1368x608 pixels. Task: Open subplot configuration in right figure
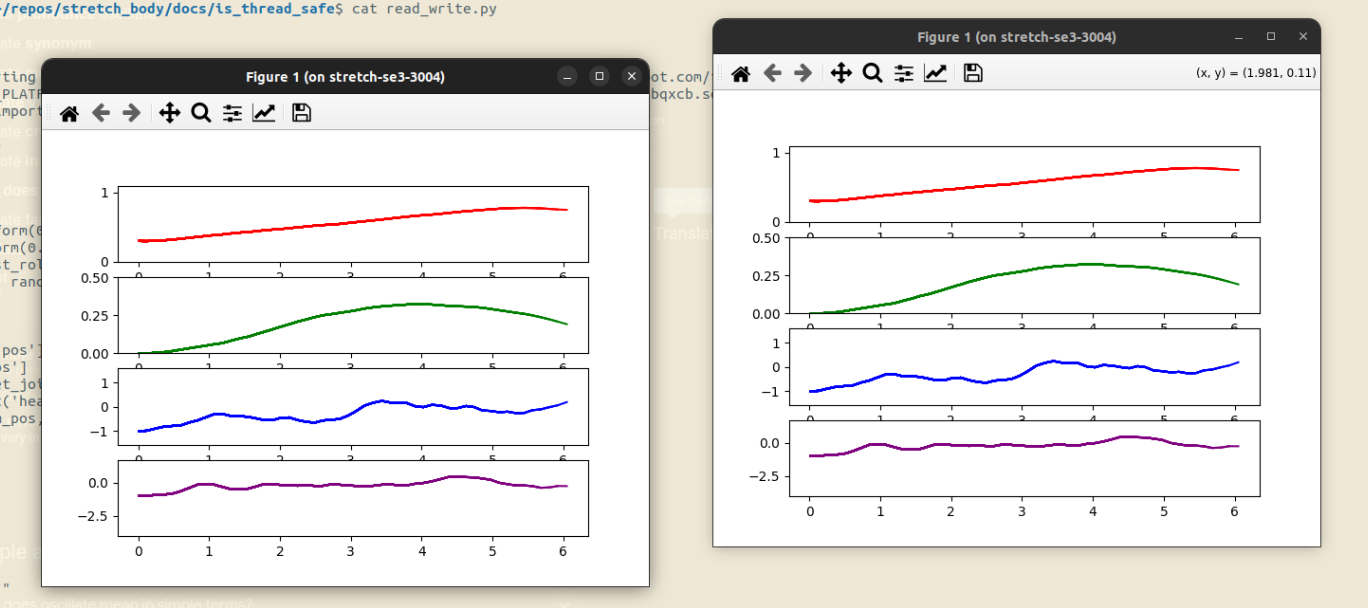pos(904,73)
